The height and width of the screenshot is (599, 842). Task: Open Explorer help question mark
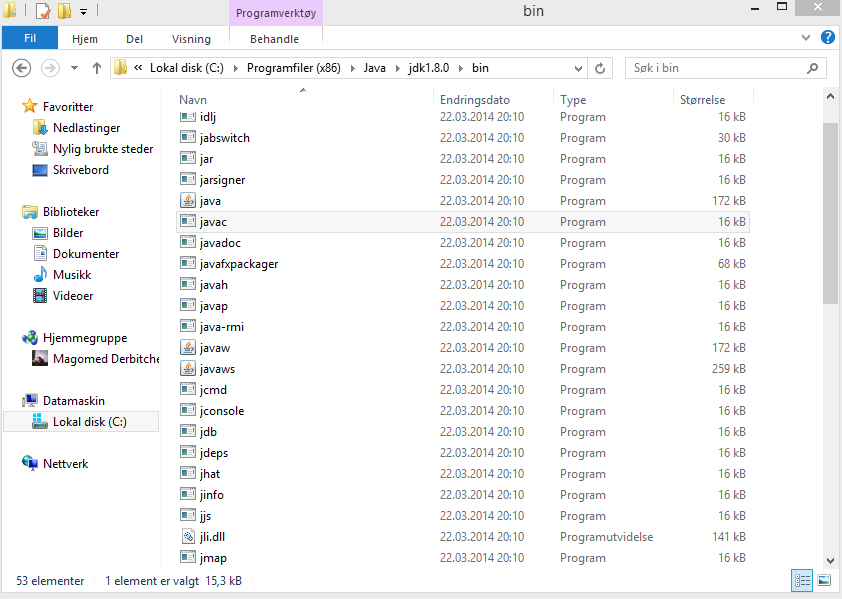click(828, 37)
